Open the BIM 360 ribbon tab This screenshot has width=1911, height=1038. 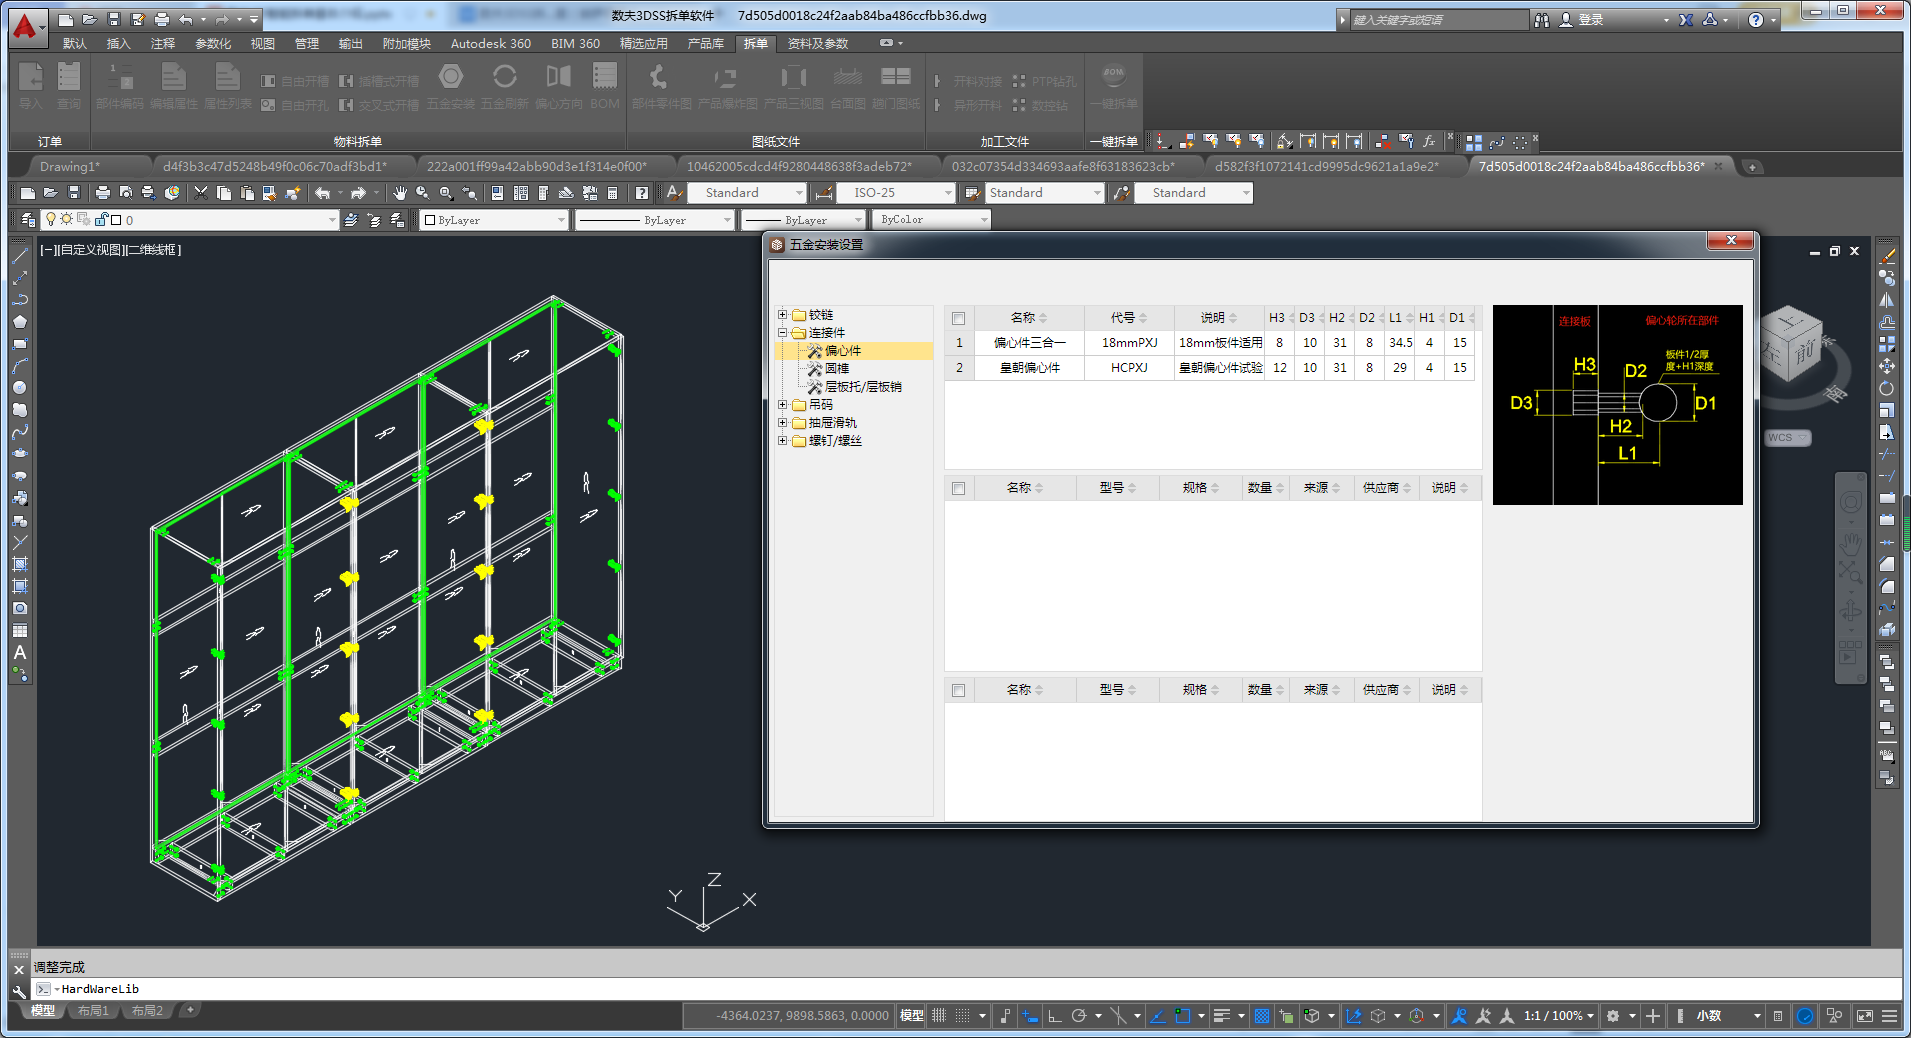tap(575, 44)
